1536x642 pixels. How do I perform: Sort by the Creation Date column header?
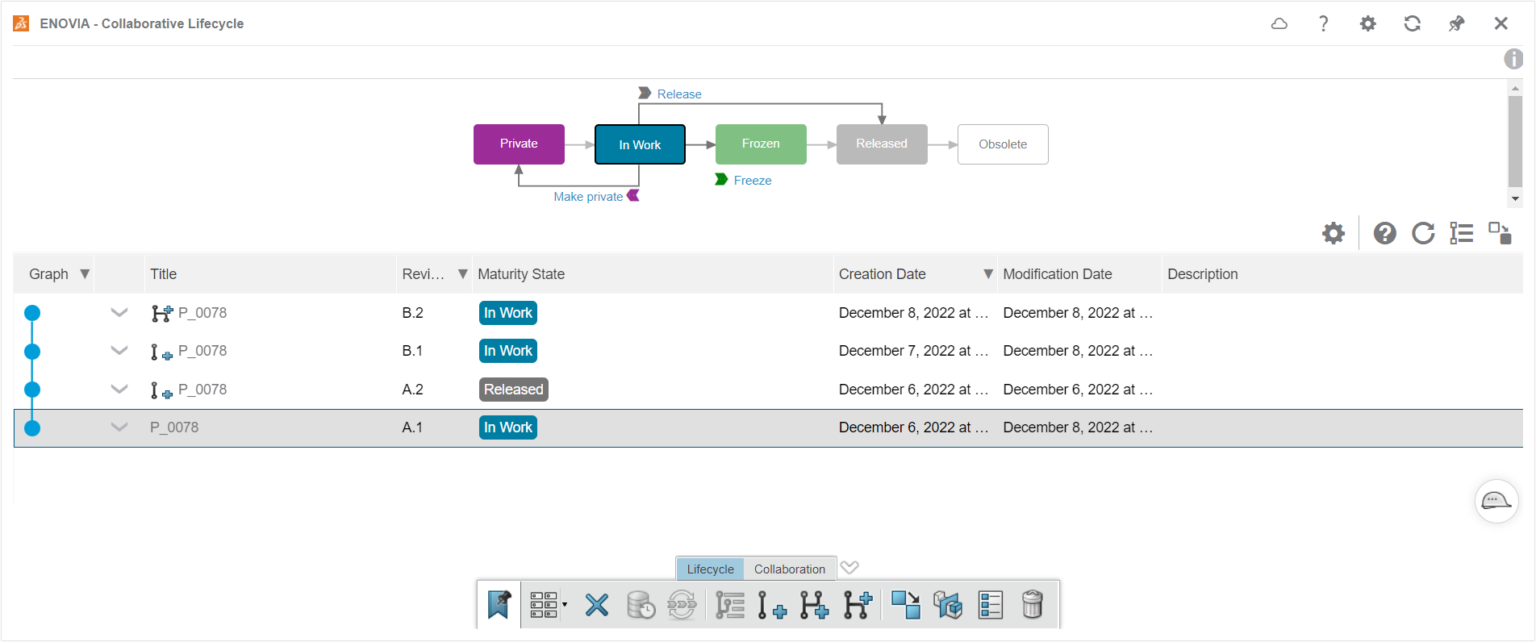tap(882, 274)
